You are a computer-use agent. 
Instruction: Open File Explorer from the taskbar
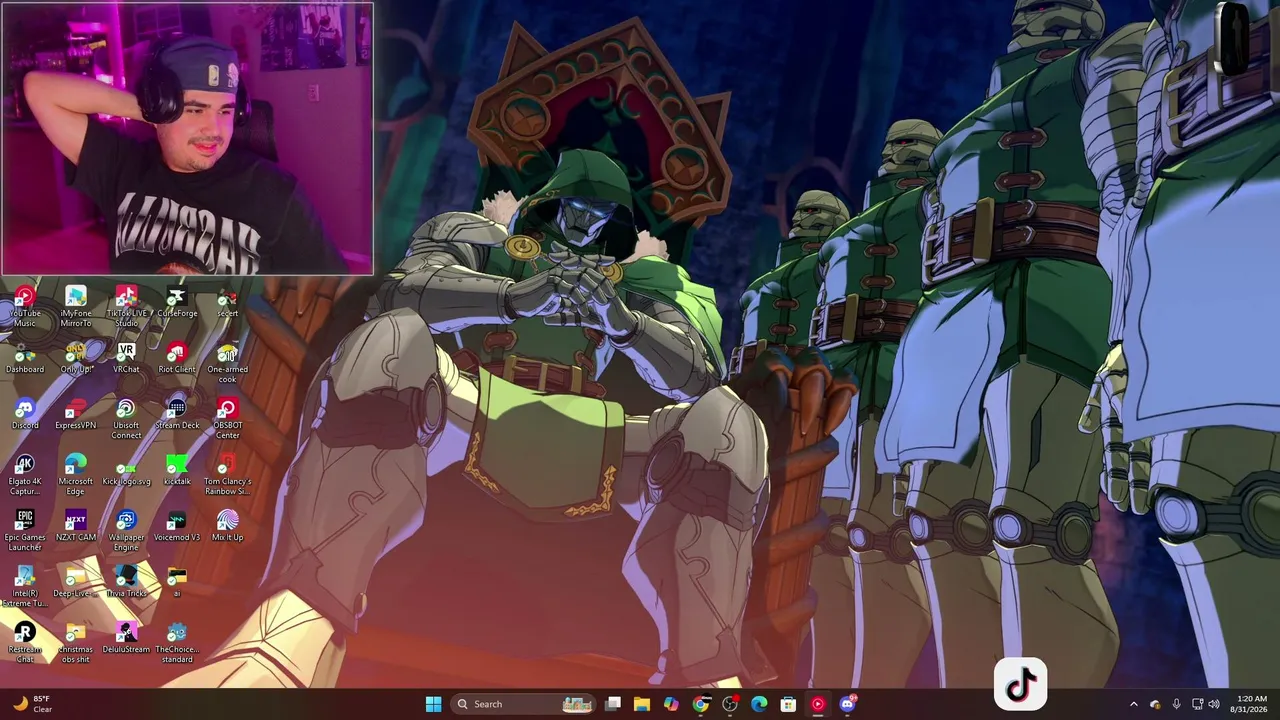tap(642, 704)
